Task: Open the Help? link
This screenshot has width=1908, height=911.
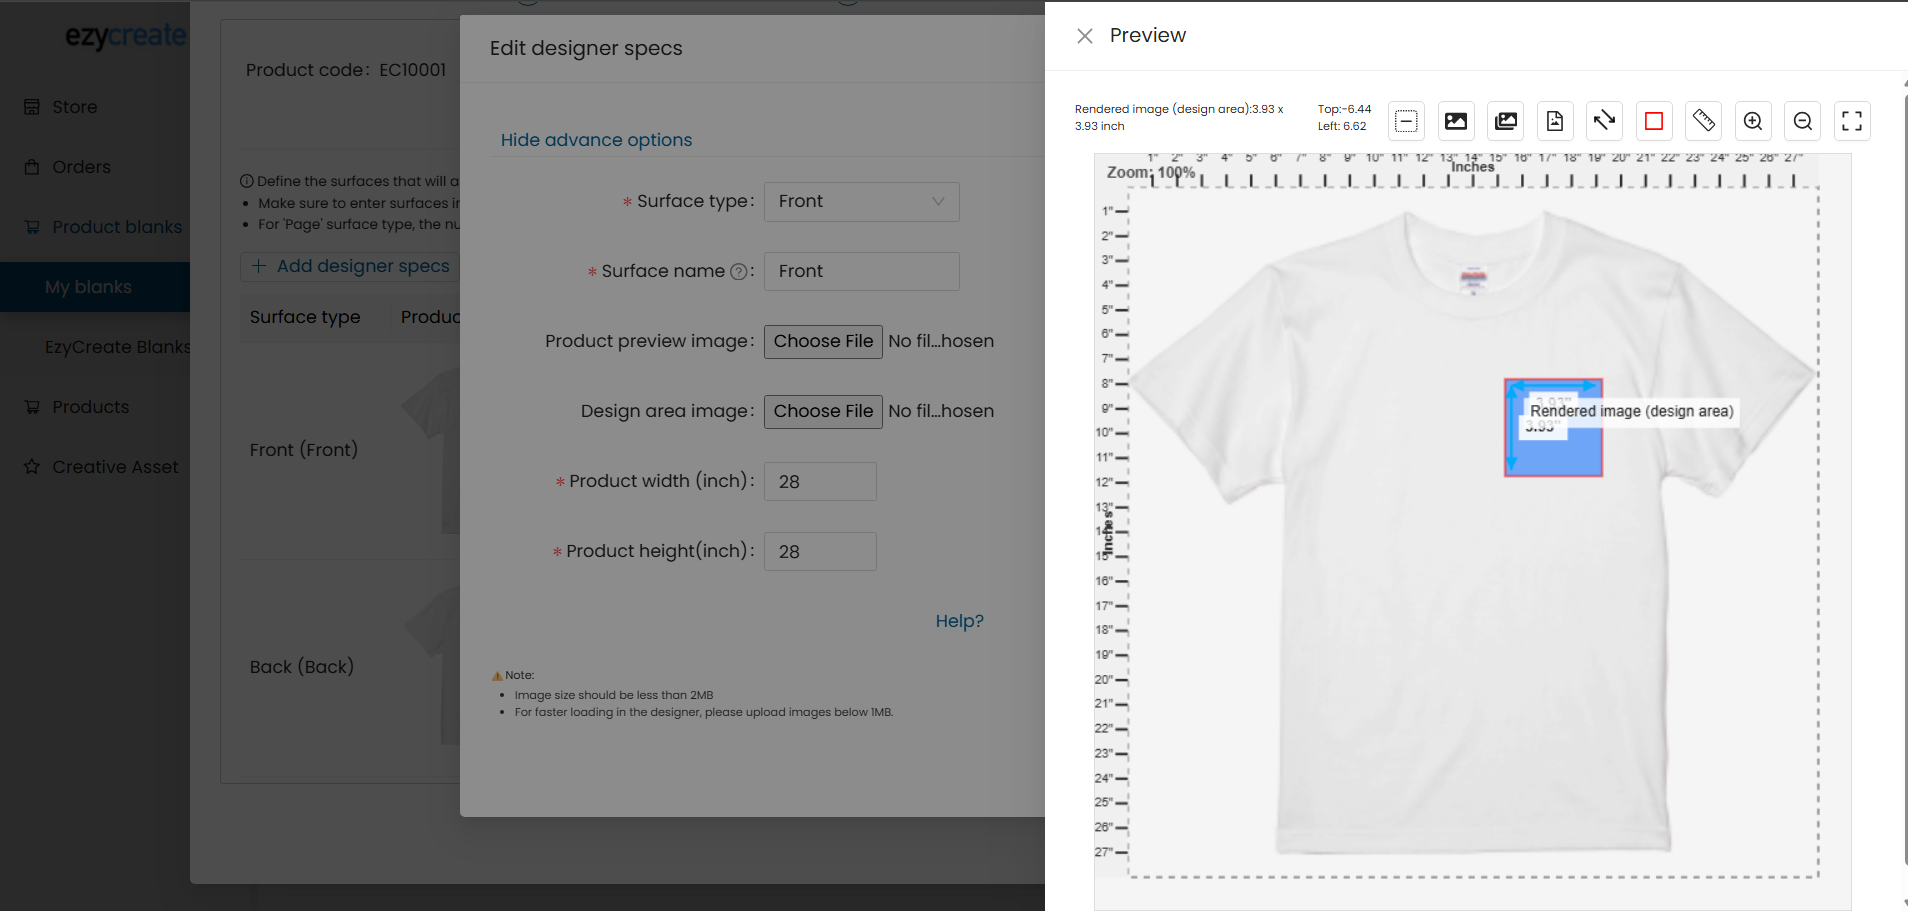Action: pyautogui.click(x=959, y=621)
